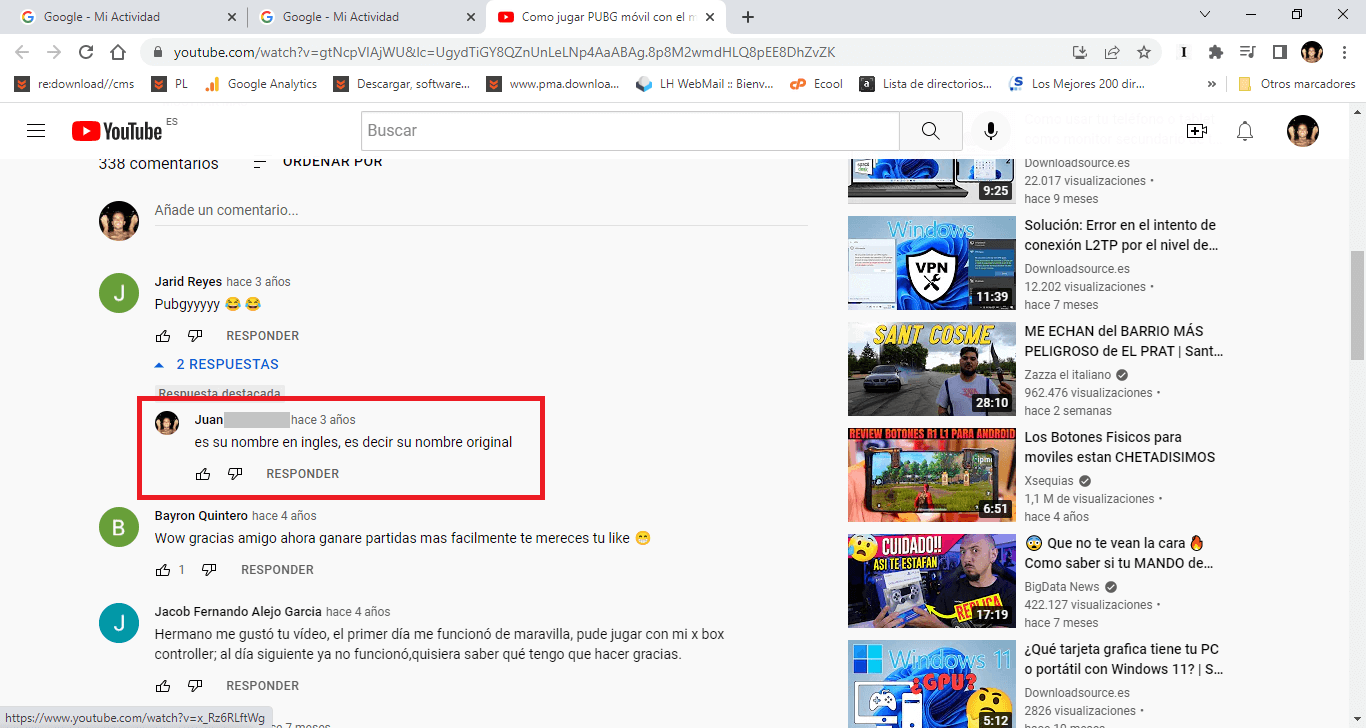Collapse the 2 RESPUESTAS replies
The width and height of the screenshot is (1366, 728).
(216, 364)
